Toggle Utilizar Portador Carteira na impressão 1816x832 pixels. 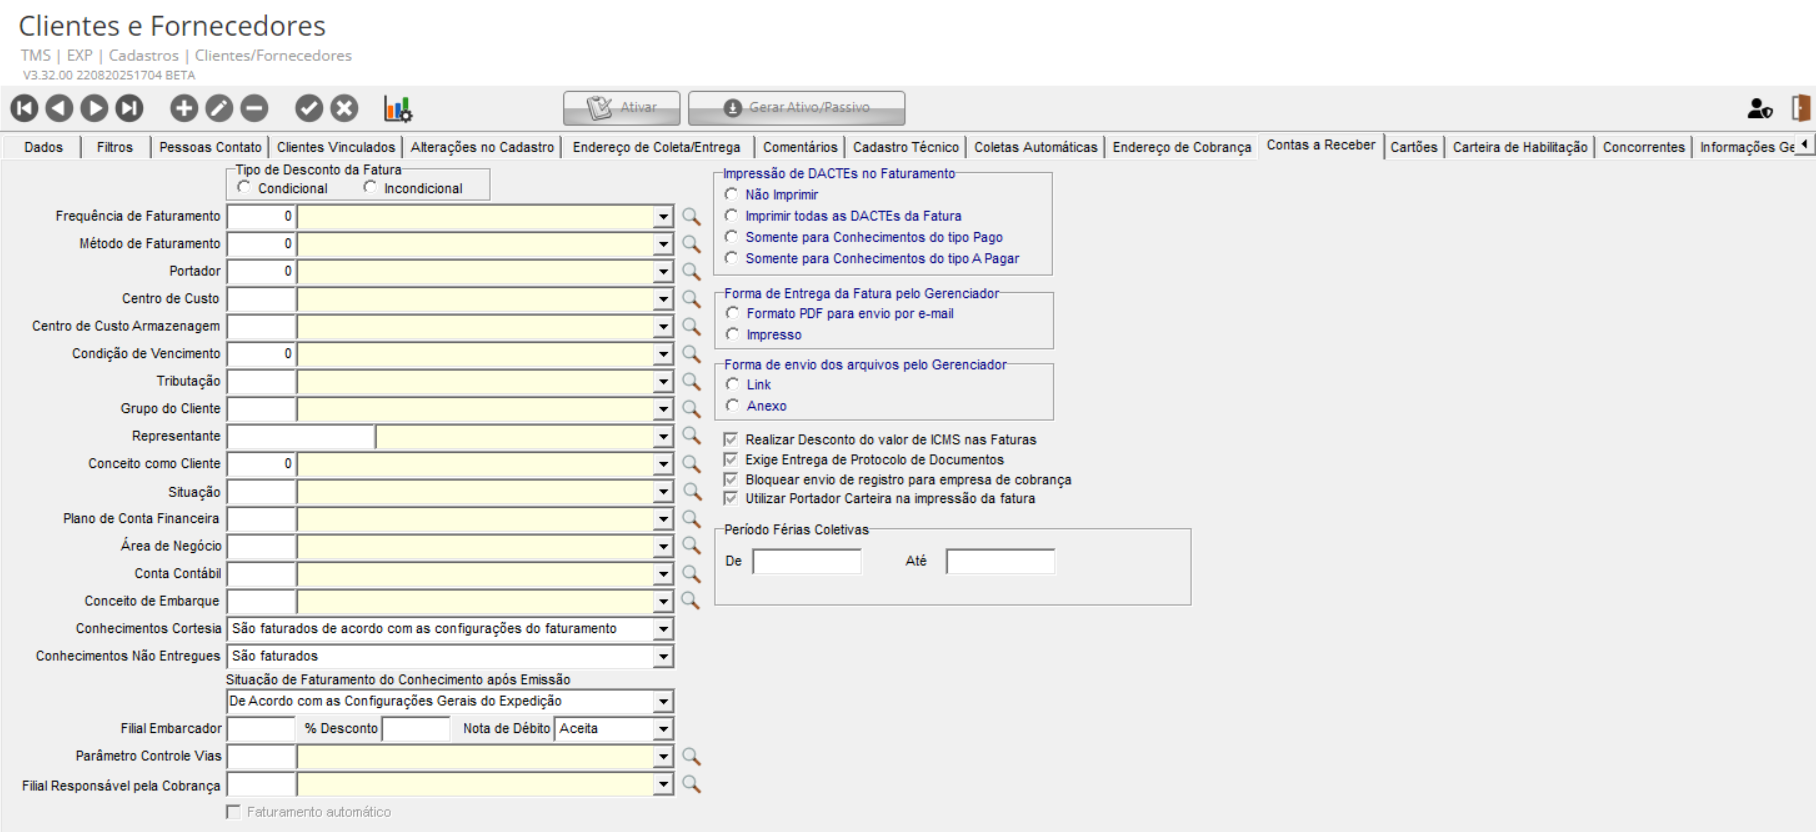(731, 499)
